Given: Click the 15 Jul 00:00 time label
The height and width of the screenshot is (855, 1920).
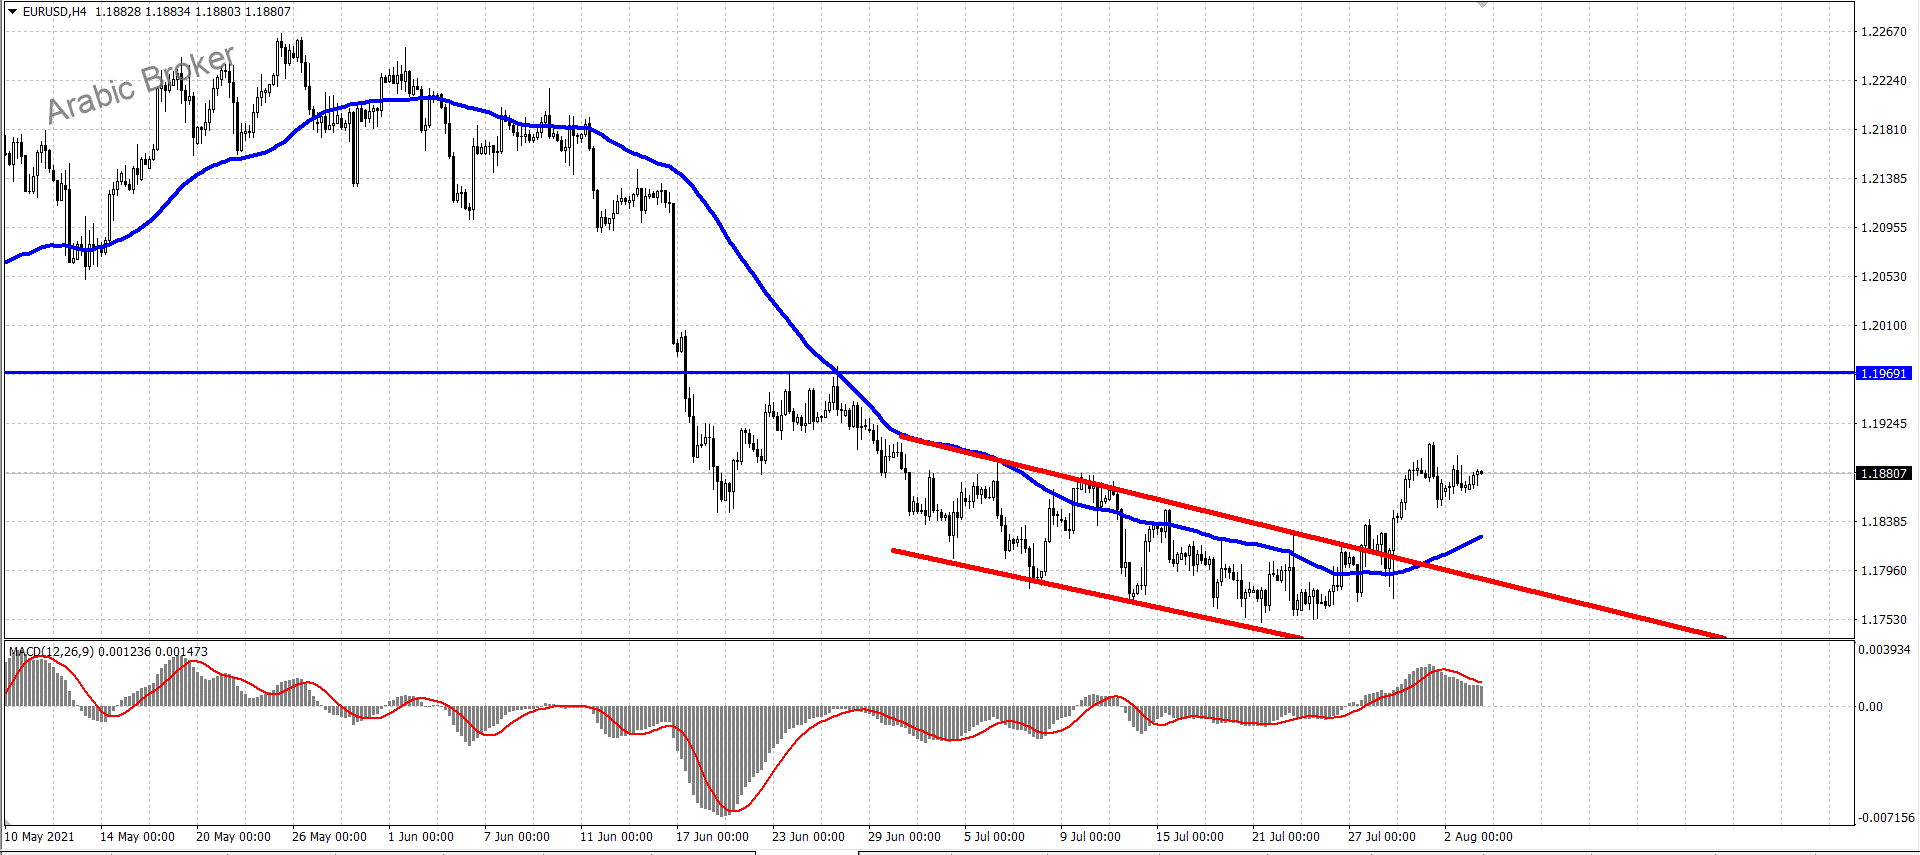Looking at the screenshot, I should pyautogui.click(x=1190, y=837).
